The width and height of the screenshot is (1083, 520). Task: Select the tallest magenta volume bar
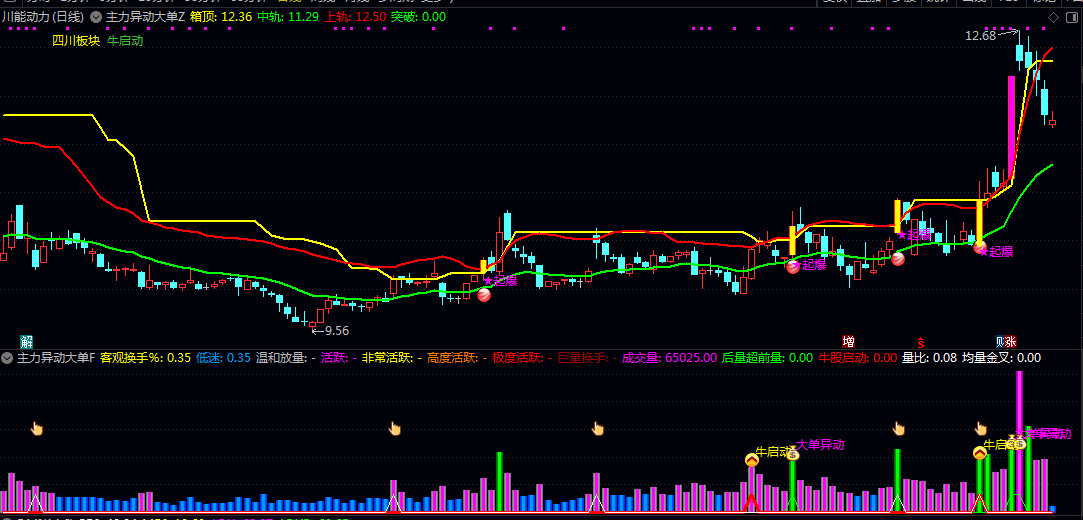tap(1019, 441)
